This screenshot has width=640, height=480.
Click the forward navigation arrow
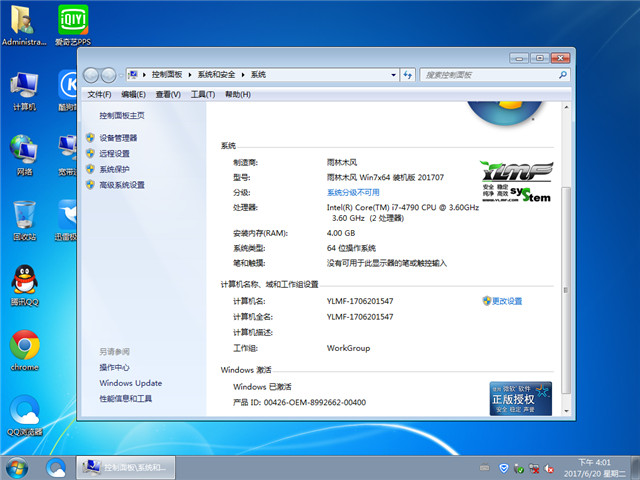pyautogui.click(x=108, y=75)
